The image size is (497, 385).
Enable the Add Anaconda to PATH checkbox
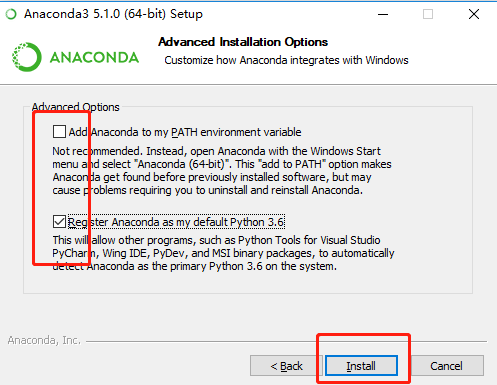[59, 131]
